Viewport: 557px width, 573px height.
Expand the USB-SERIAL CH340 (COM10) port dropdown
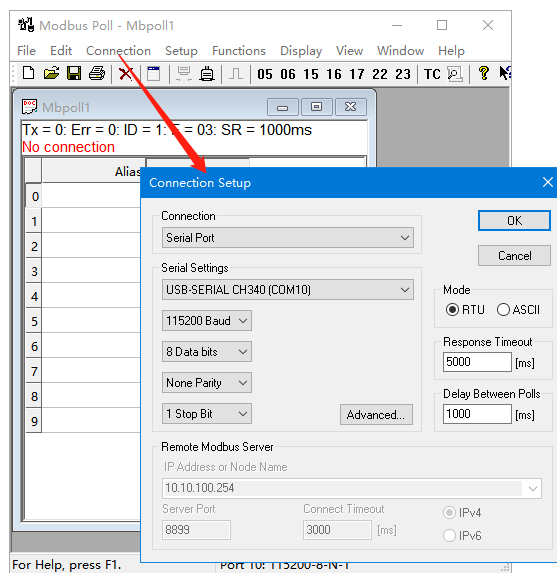pyautogui.click(x=288, y=290)
